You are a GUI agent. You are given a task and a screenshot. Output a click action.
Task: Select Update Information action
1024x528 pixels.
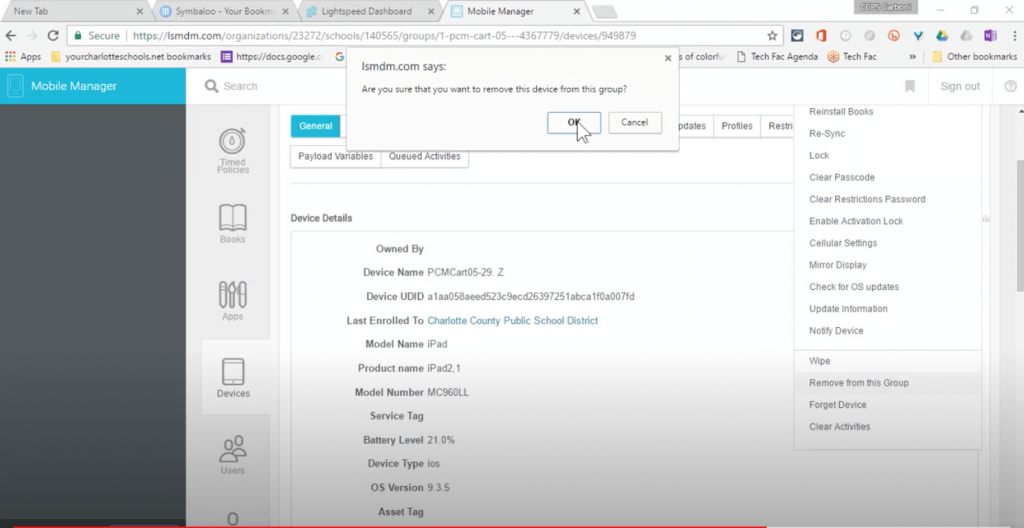tap(848, 308)
